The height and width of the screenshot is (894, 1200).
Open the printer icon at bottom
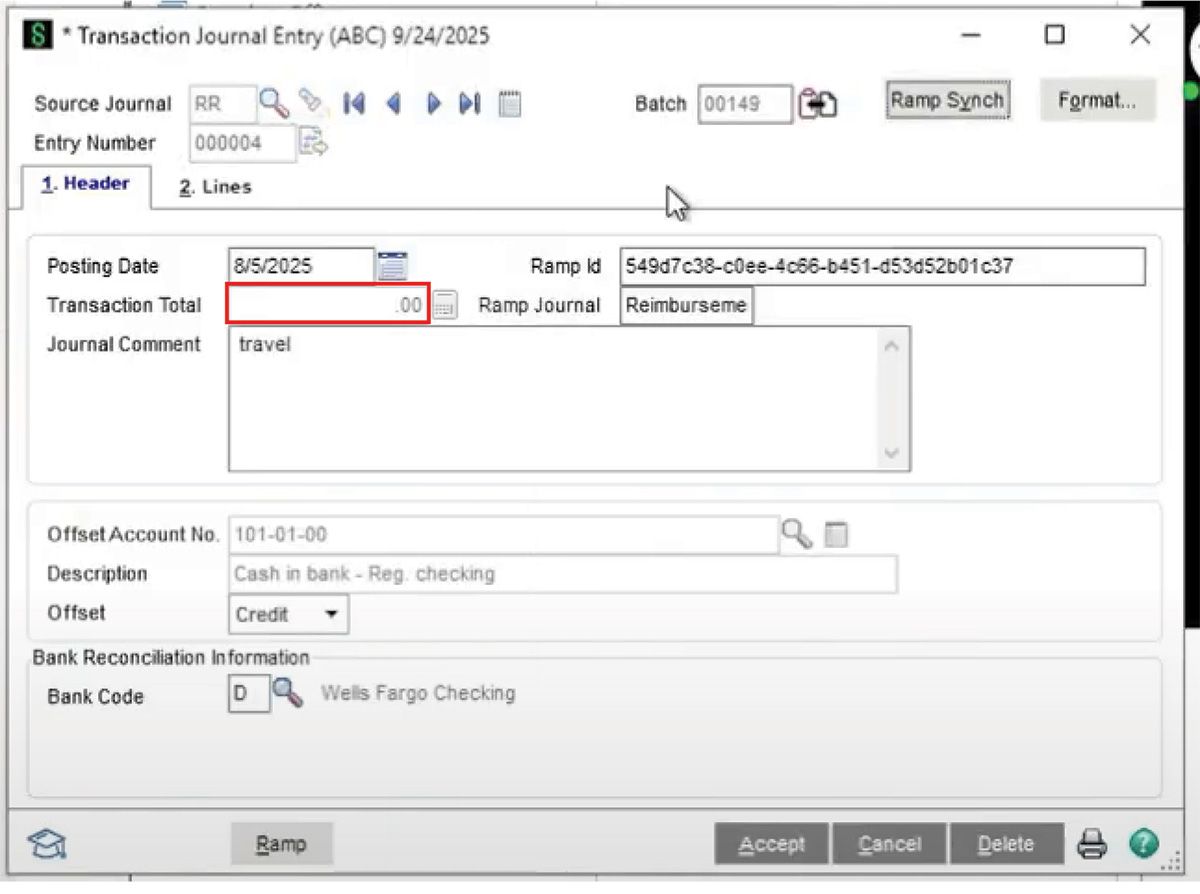pyautogui.click(x=1090, y=843)
